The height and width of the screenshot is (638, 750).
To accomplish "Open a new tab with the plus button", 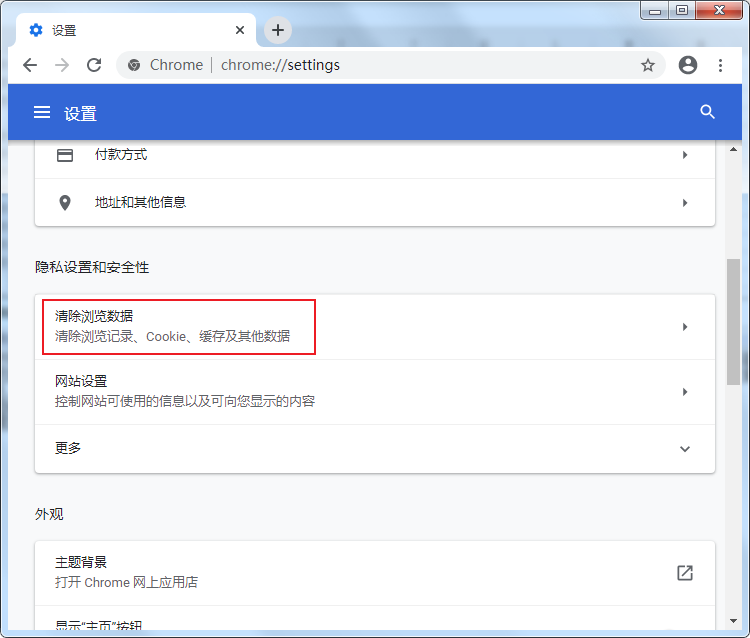I will [278, 30].
